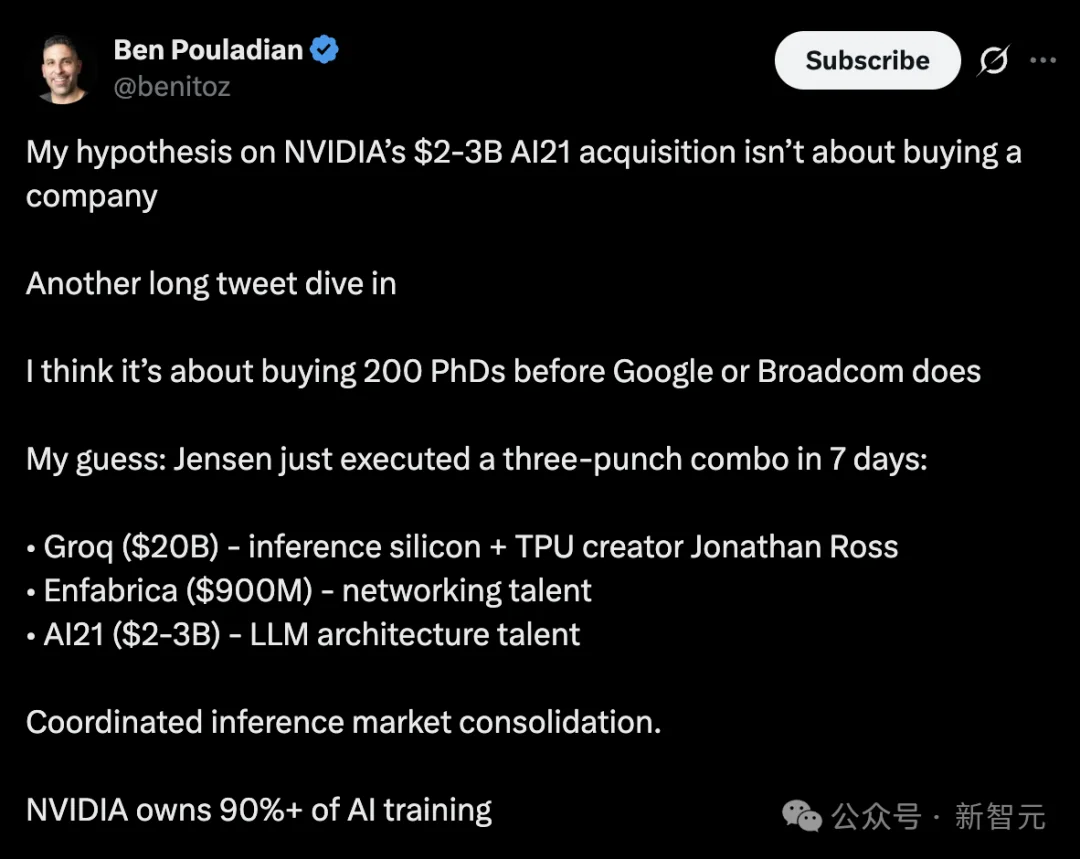Click the 公众号 watermark label
The height and width of the screenshot is (859, 1080).
pyautogui.click(x=876, y=816)
